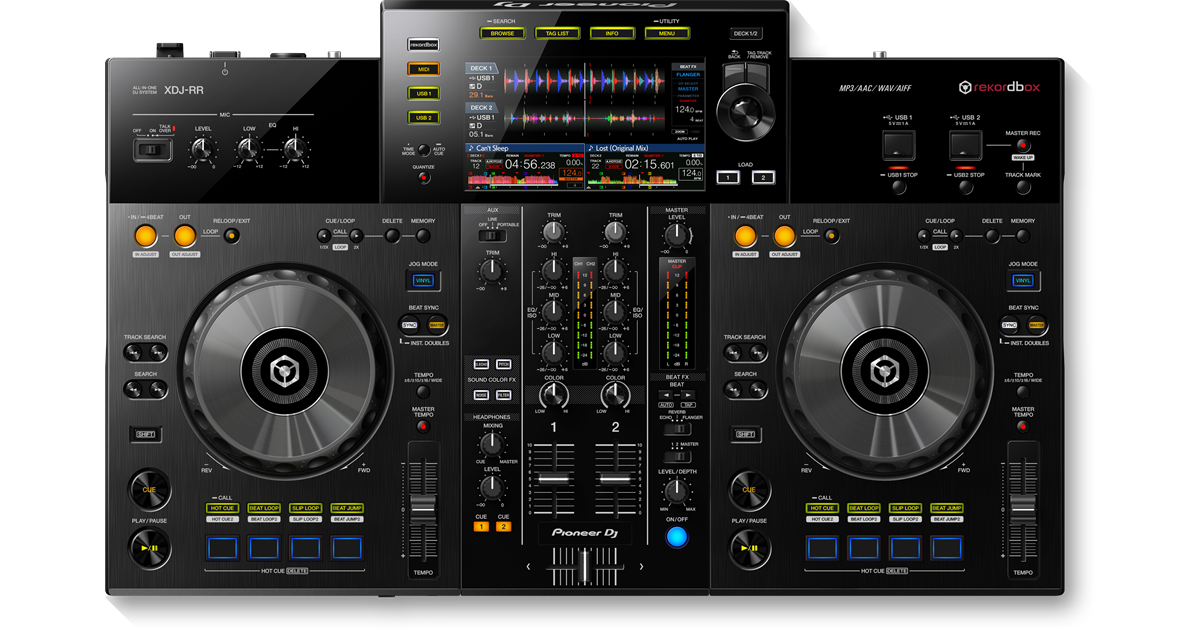Open the TAG LIST screen

pyautogui.click(x=557, y=33)
